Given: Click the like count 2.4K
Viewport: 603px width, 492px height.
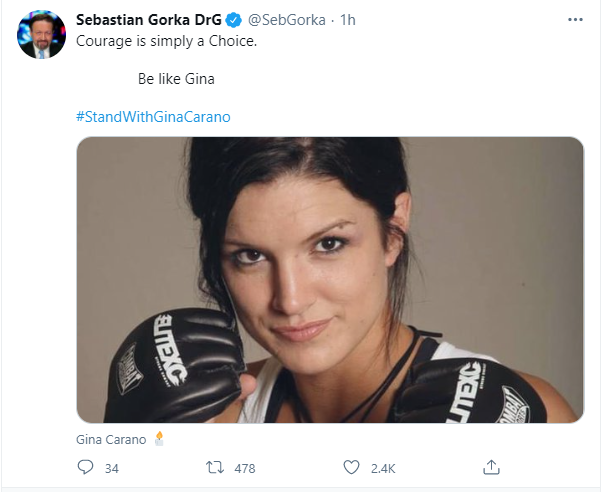Looking at the screenshot, I should click(384, 468).
